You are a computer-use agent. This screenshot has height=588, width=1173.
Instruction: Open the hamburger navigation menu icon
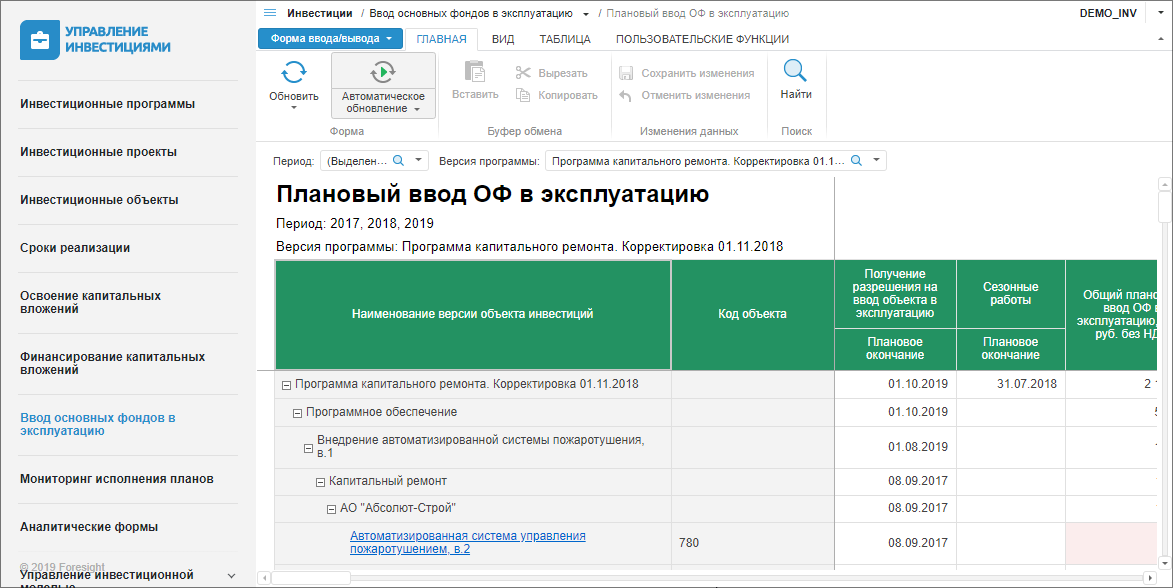(270, 13)
